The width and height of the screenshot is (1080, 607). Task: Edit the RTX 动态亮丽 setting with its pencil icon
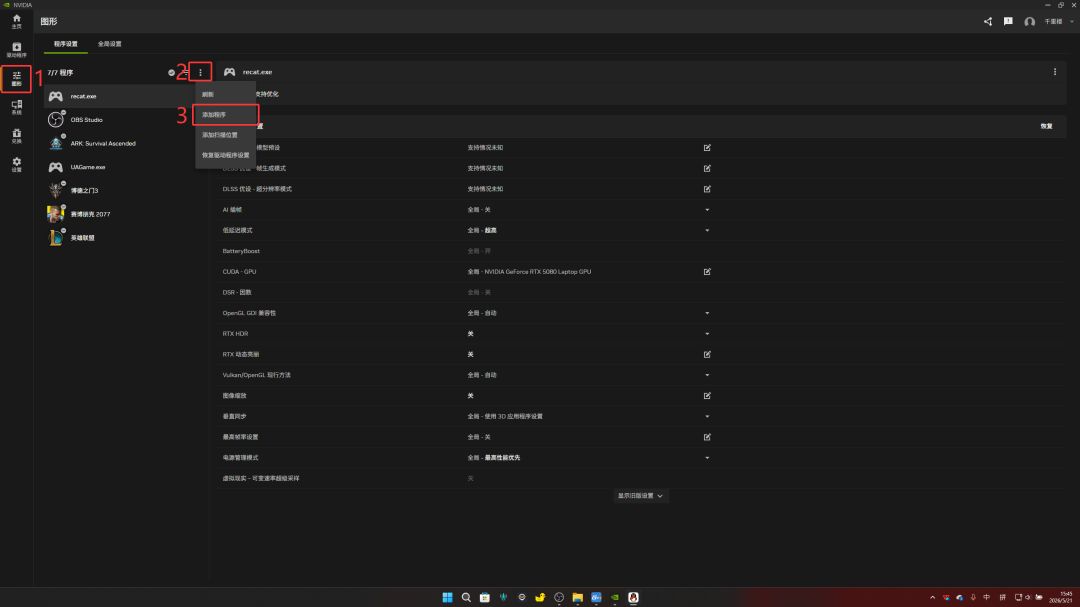point(707,354)
